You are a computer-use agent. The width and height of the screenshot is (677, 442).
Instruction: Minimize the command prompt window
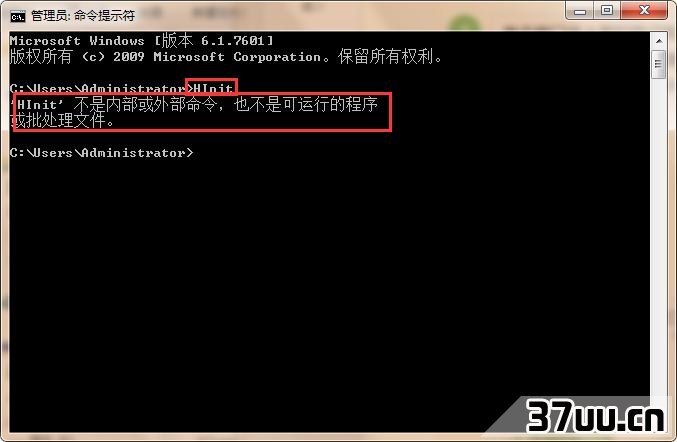pos(580,10)
